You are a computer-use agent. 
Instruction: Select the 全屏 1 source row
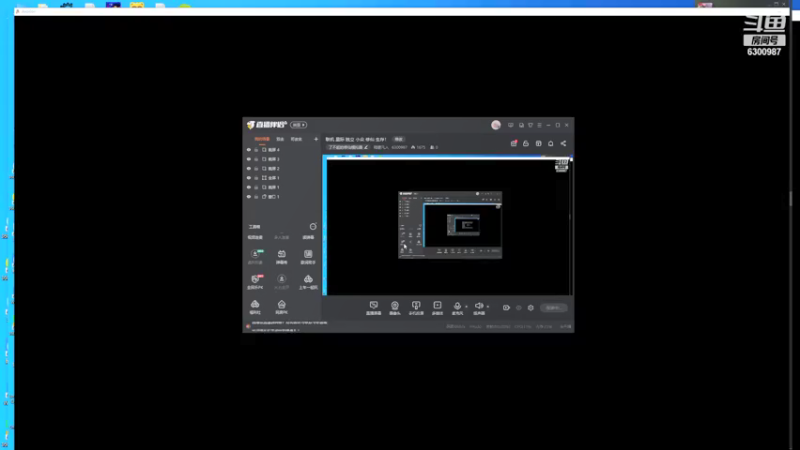tap(282, 178)
